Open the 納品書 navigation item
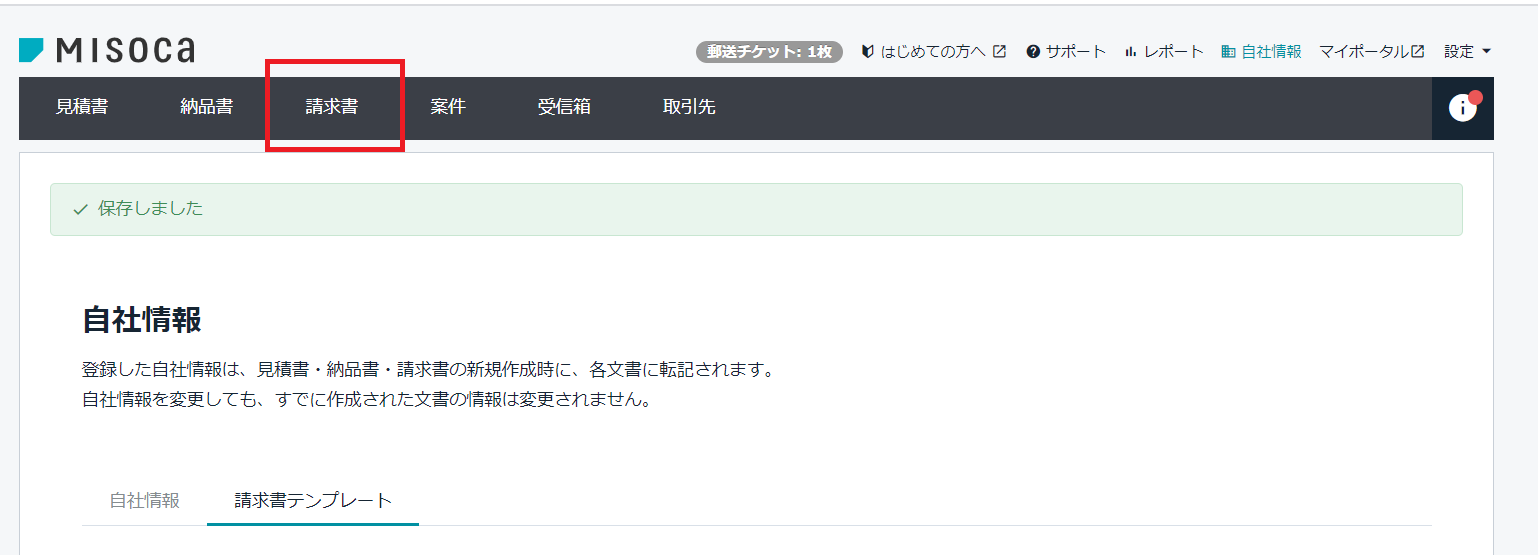 [207, 107]
